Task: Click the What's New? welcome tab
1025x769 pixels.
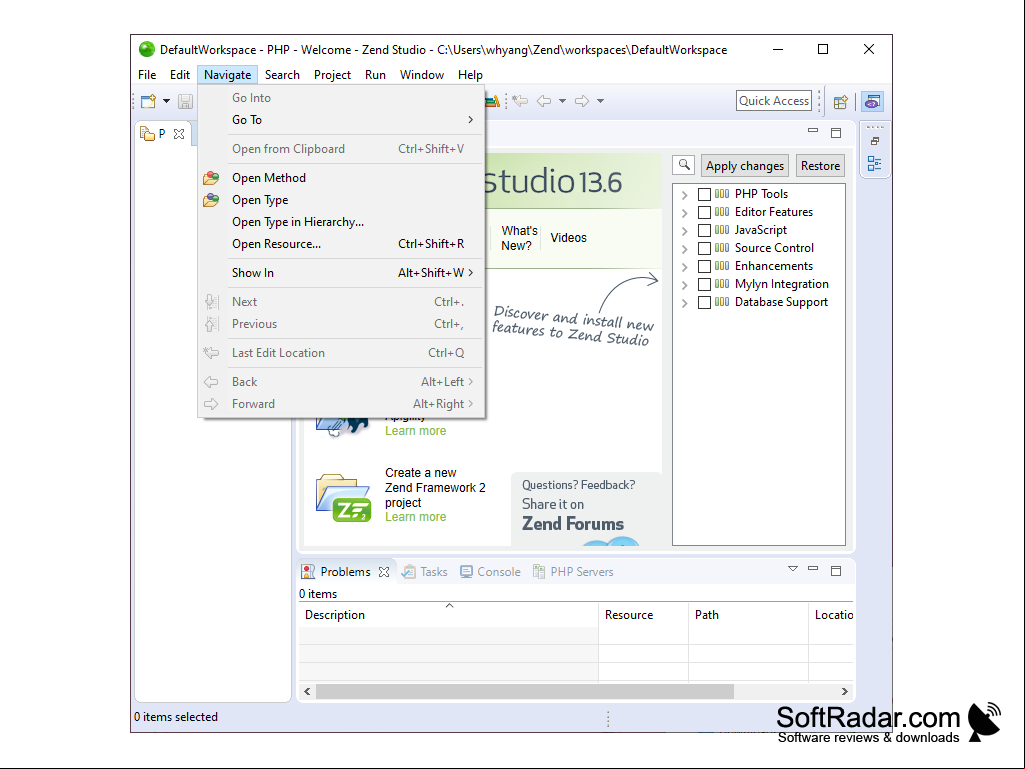Action: pyautogui.click(x=519, y=238)
